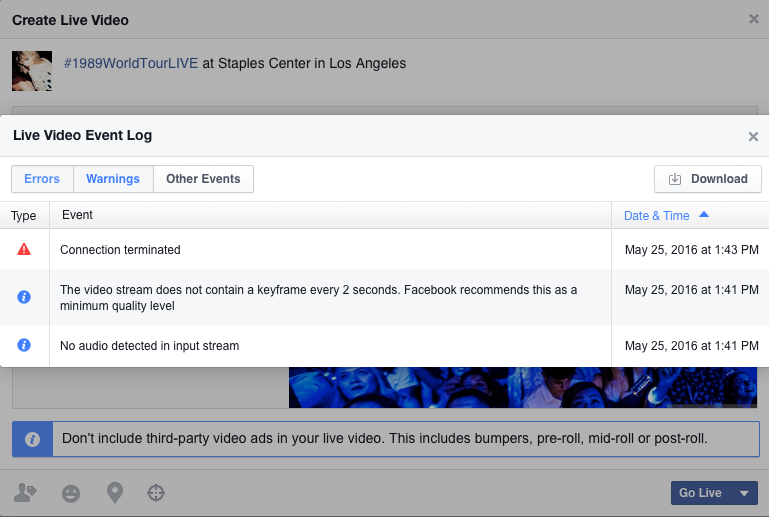The image size is (769, 517).
Task: Download the event log
Action: (708, 179)
